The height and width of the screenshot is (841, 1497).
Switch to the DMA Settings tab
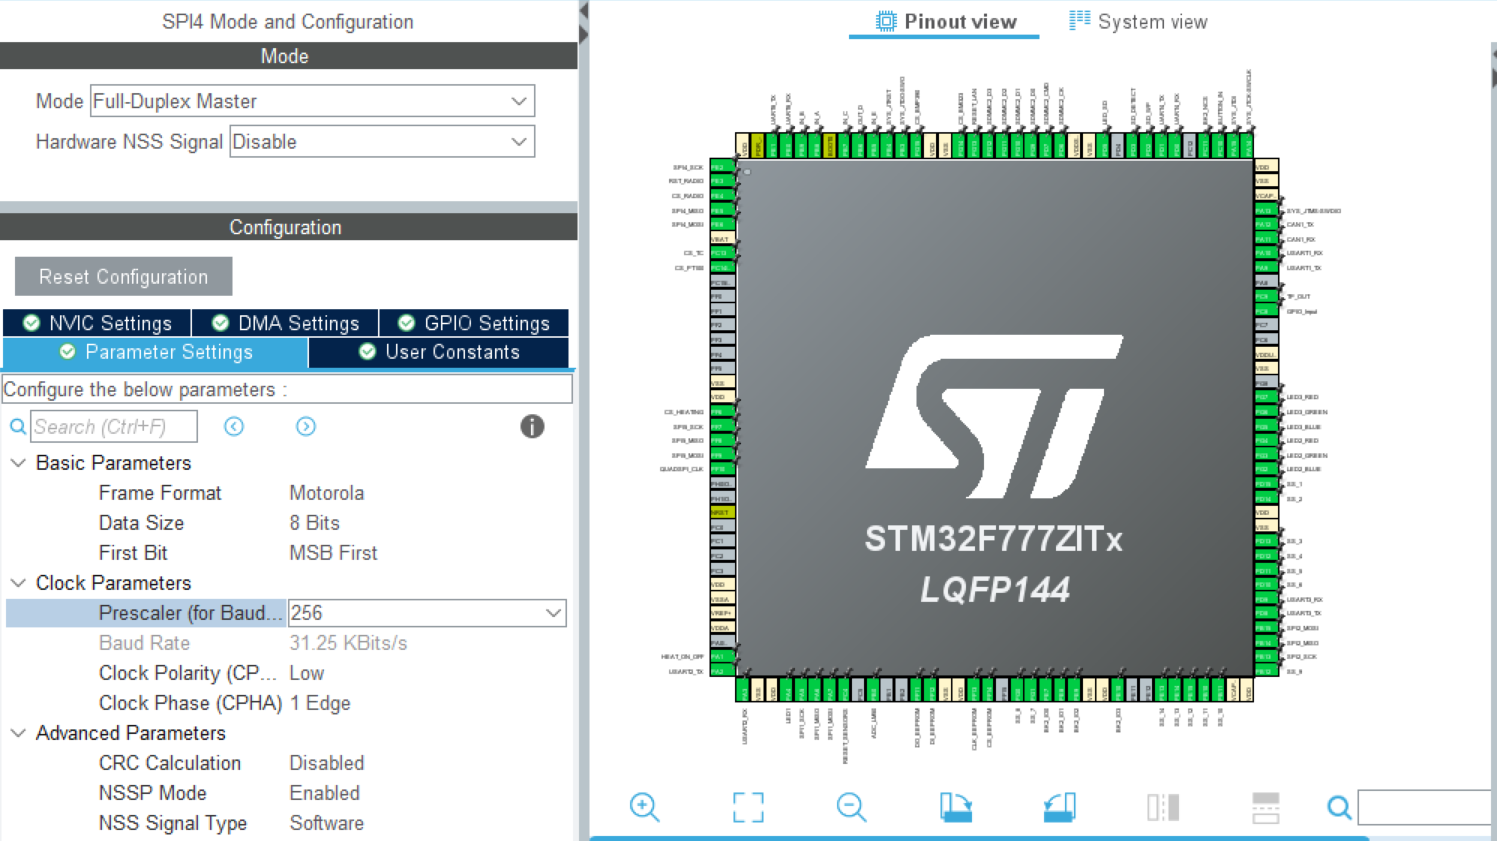click(286, 322)
